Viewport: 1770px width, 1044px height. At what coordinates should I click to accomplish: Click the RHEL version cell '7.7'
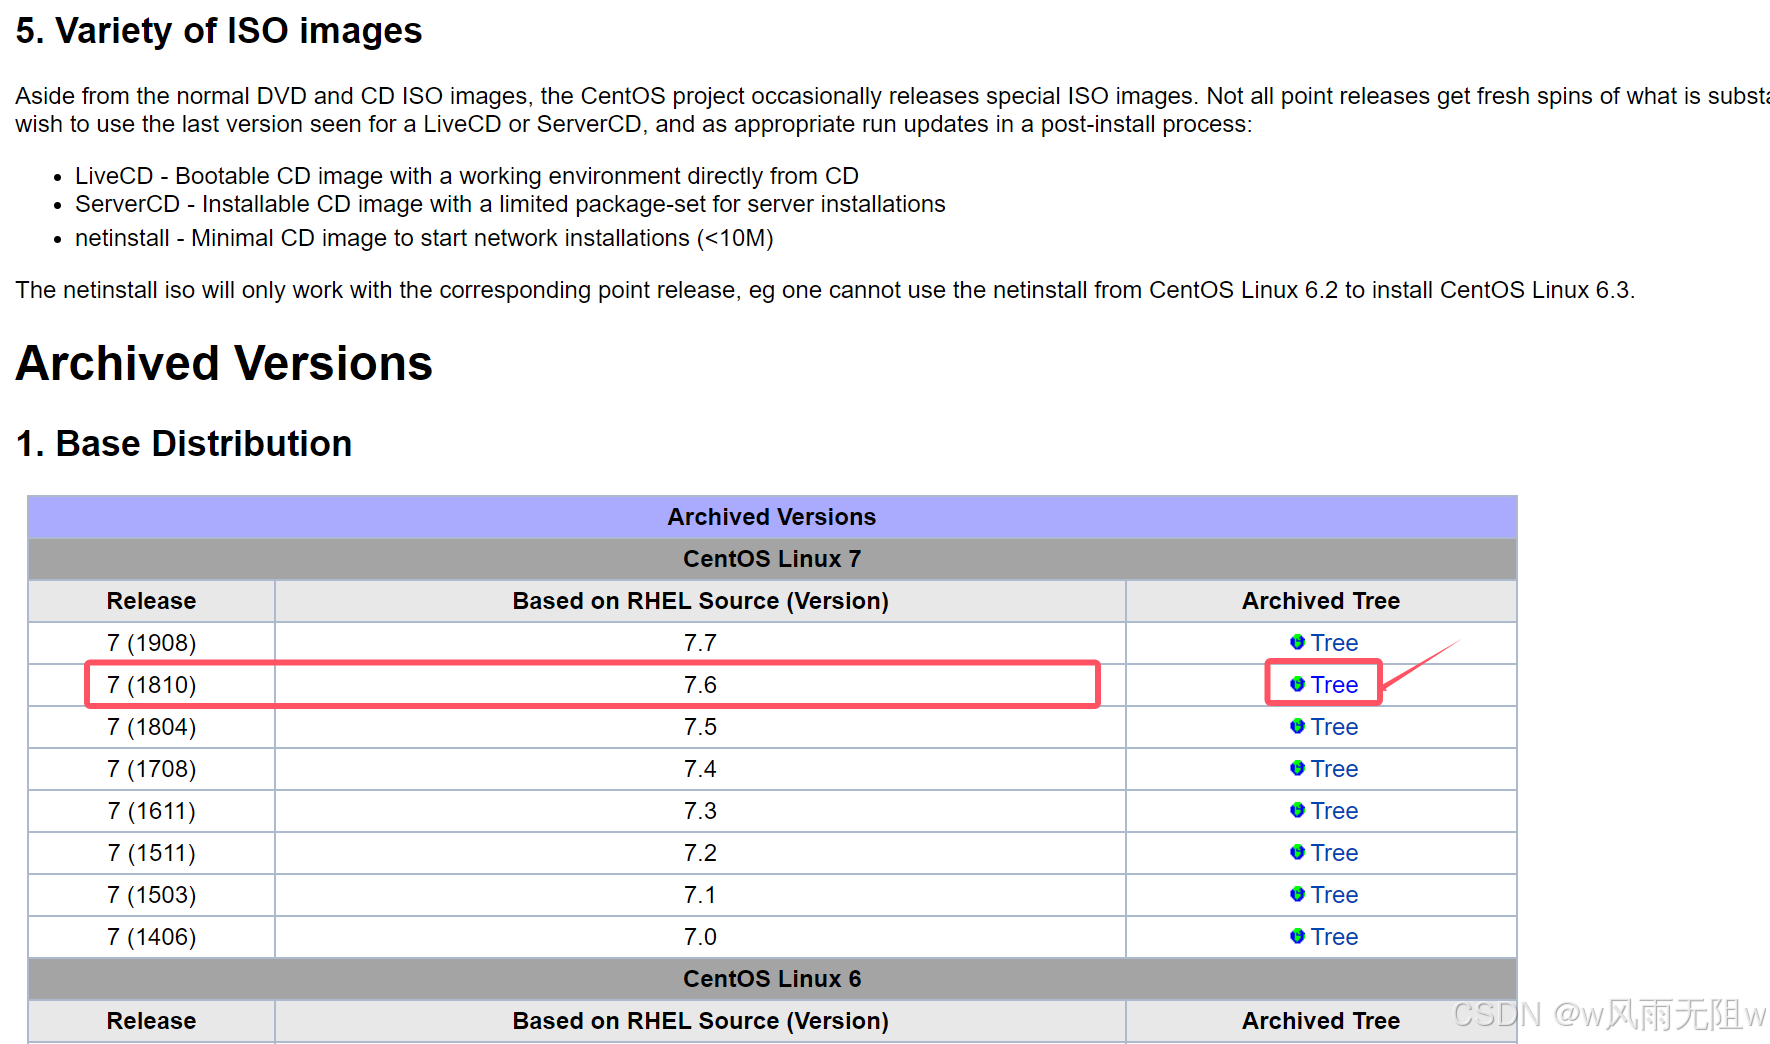(700, 643)
